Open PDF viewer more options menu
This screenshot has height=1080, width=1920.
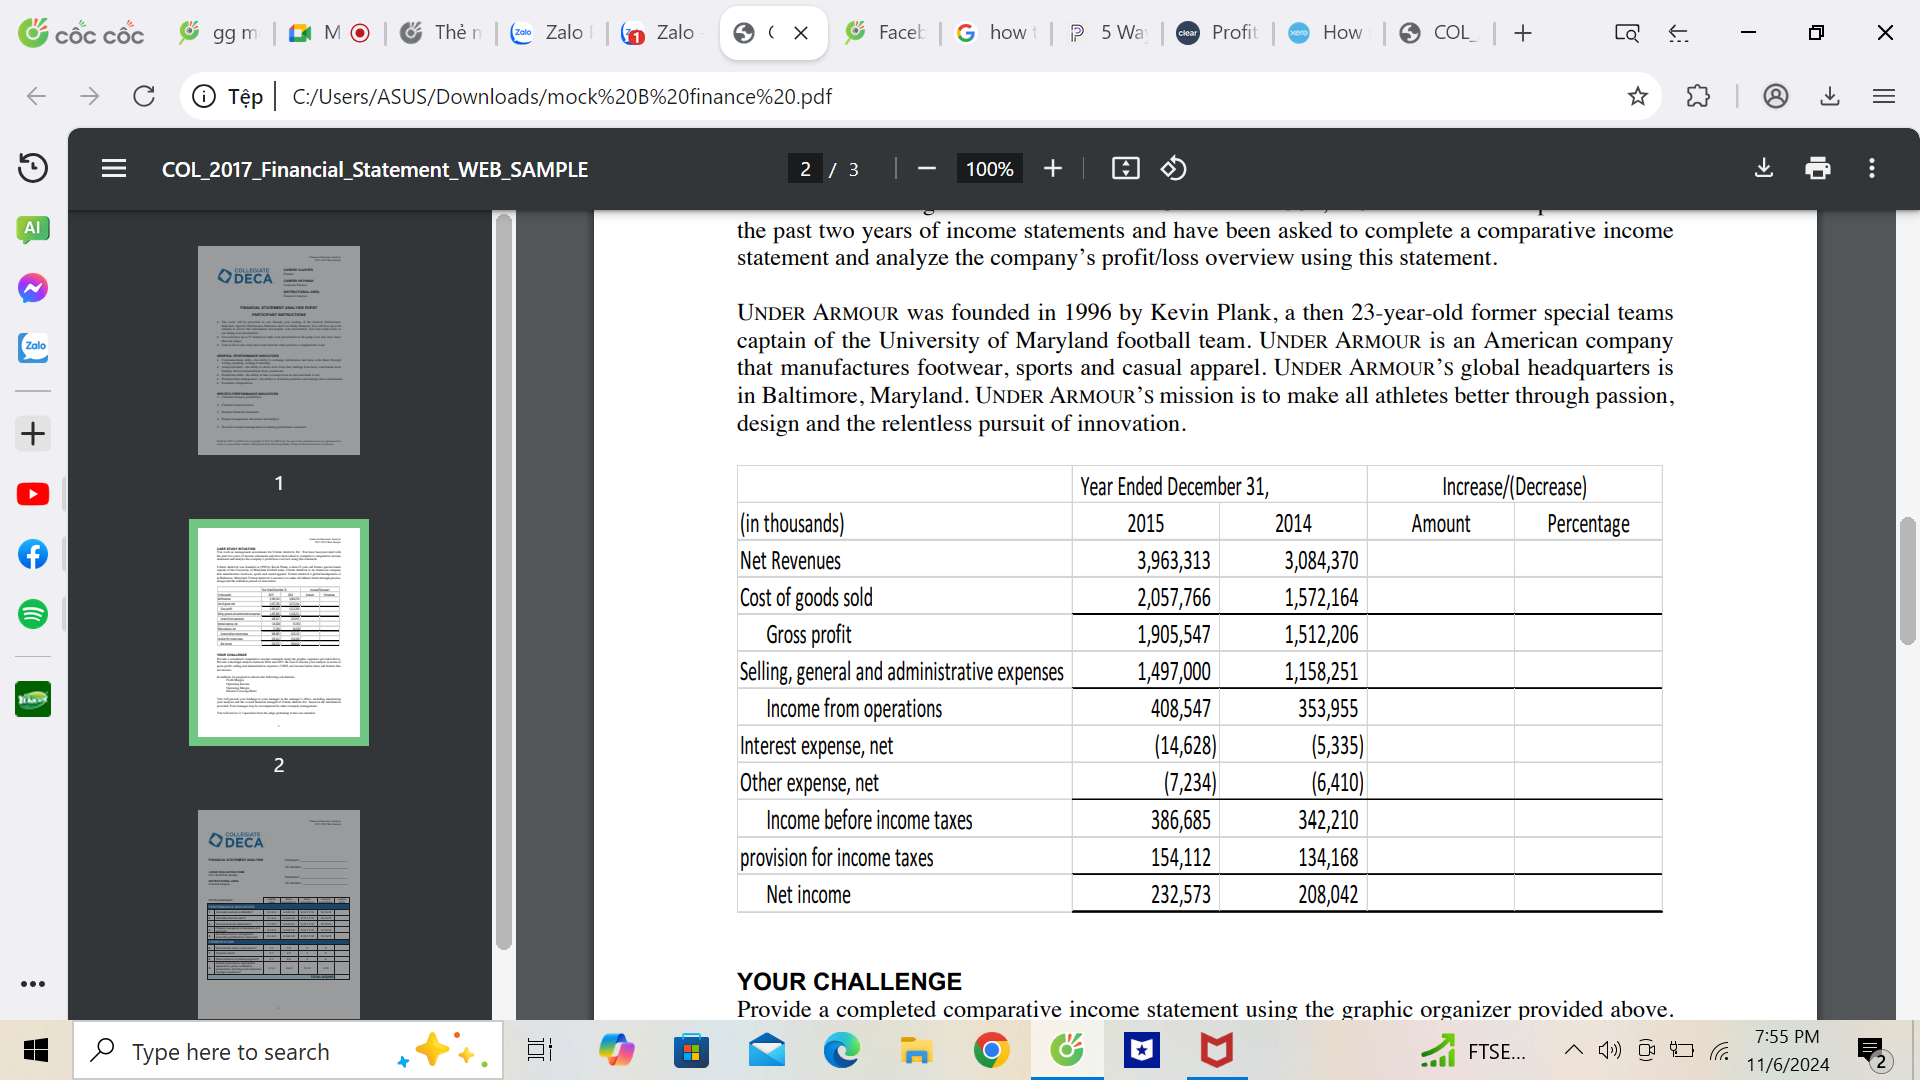point(1872,168)
